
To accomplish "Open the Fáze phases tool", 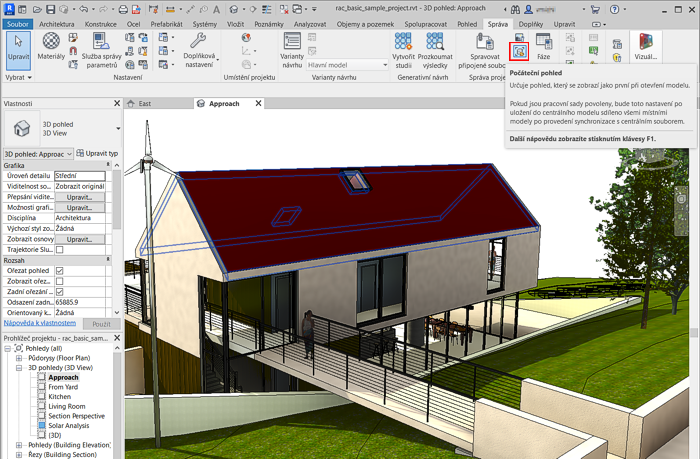I will pyautogui.click(x=545, y=47).
